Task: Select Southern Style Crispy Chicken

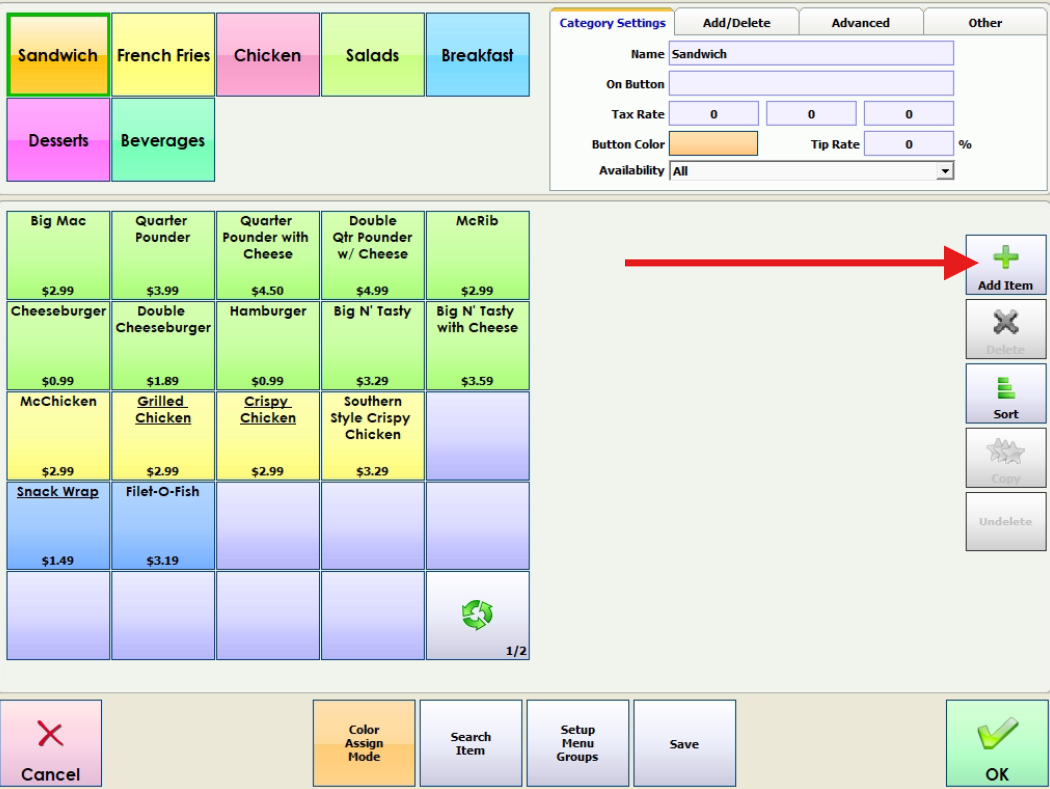Action: tap(373, 436)
